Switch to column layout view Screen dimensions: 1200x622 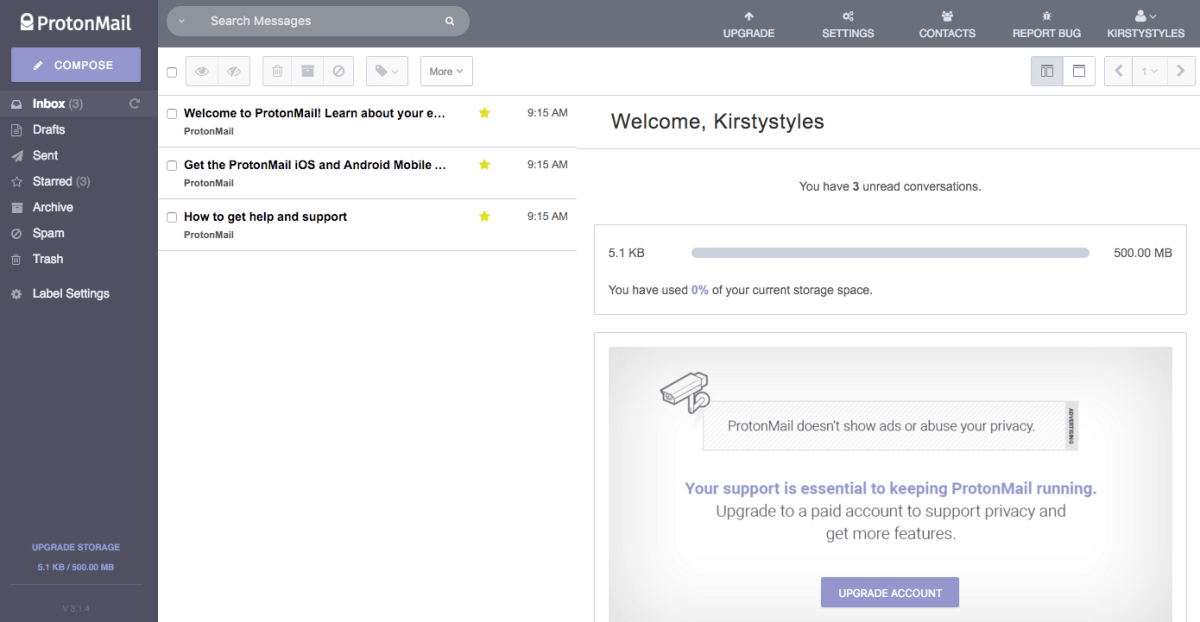click(x=1047, y=71)
